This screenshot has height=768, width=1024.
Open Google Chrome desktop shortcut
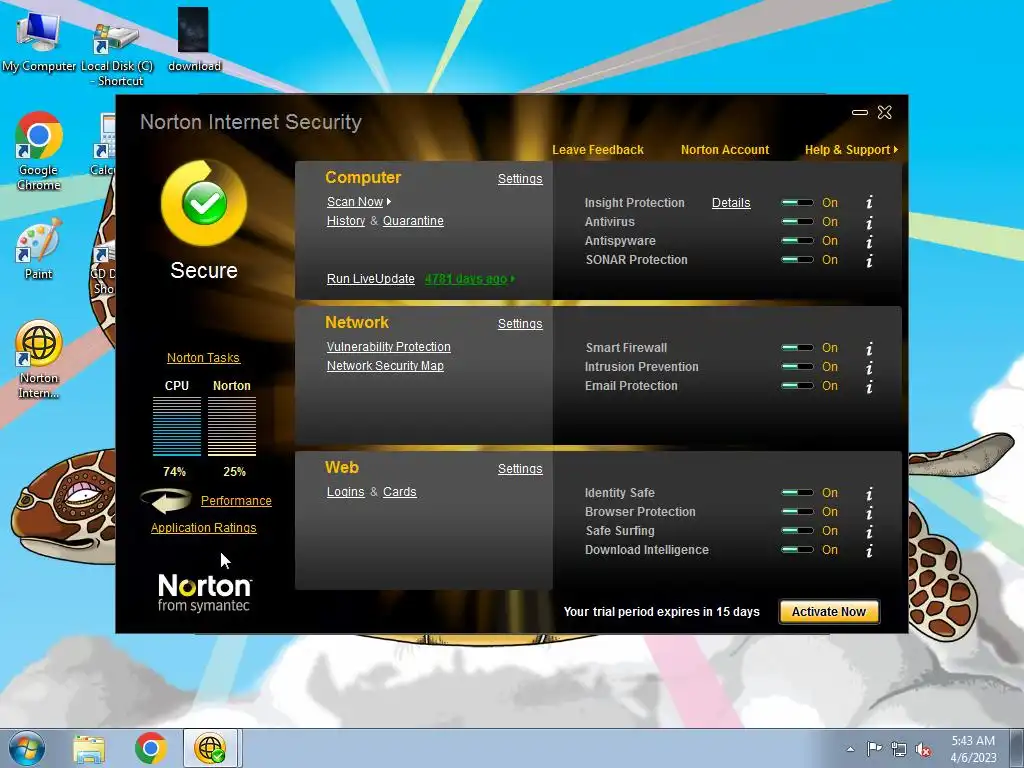(39, 151)
